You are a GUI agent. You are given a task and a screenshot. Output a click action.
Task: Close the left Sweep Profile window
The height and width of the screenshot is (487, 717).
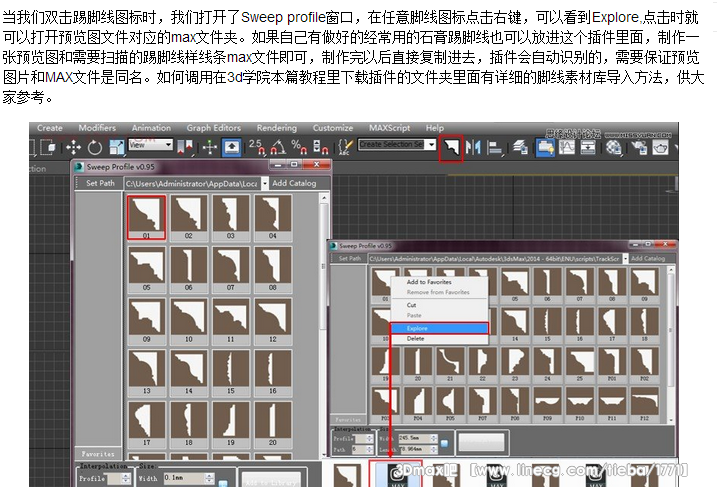(x=316, y=165)
